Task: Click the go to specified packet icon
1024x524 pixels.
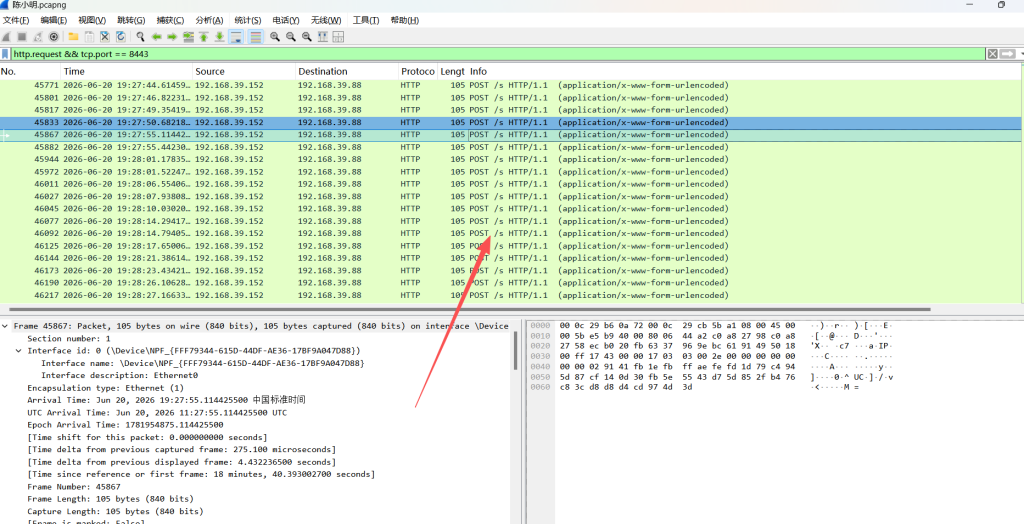Action: (189, 37)
